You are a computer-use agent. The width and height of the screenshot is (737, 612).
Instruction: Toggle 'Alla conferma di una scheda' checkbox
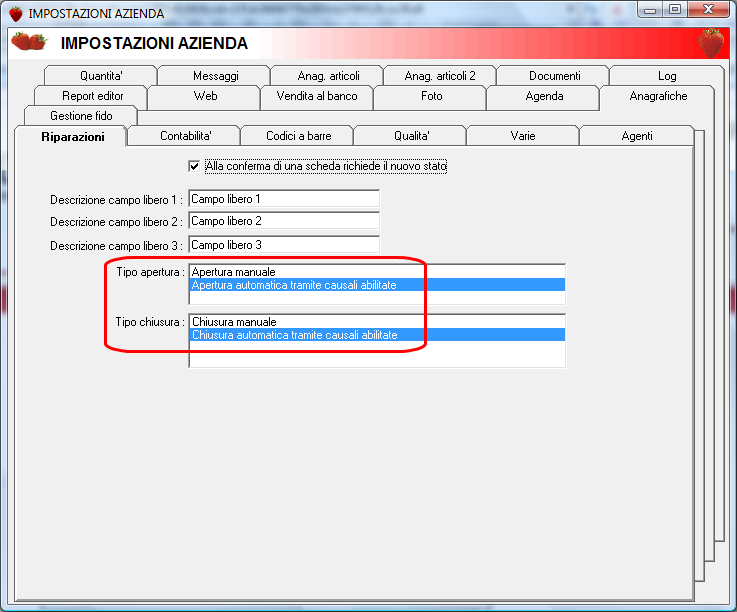[x=194, y=166]
